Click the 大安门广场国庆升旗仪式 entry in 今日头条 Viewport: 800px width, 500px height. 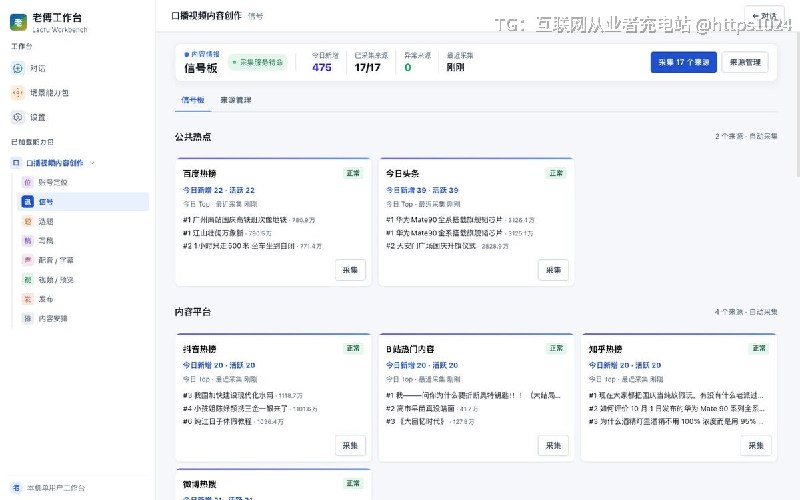447,246
